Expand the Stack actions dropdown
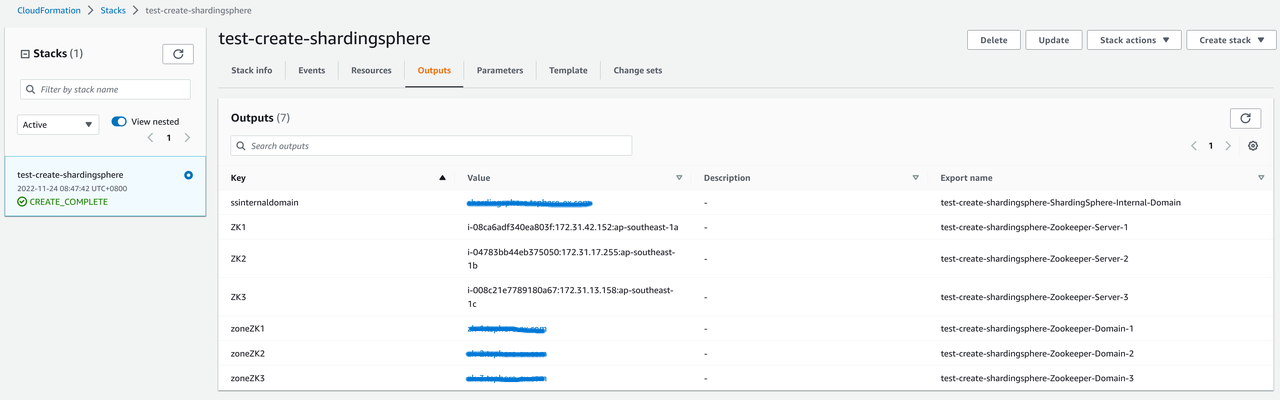The height and width of the screenshot is (400, 1280). point(1133,40)
